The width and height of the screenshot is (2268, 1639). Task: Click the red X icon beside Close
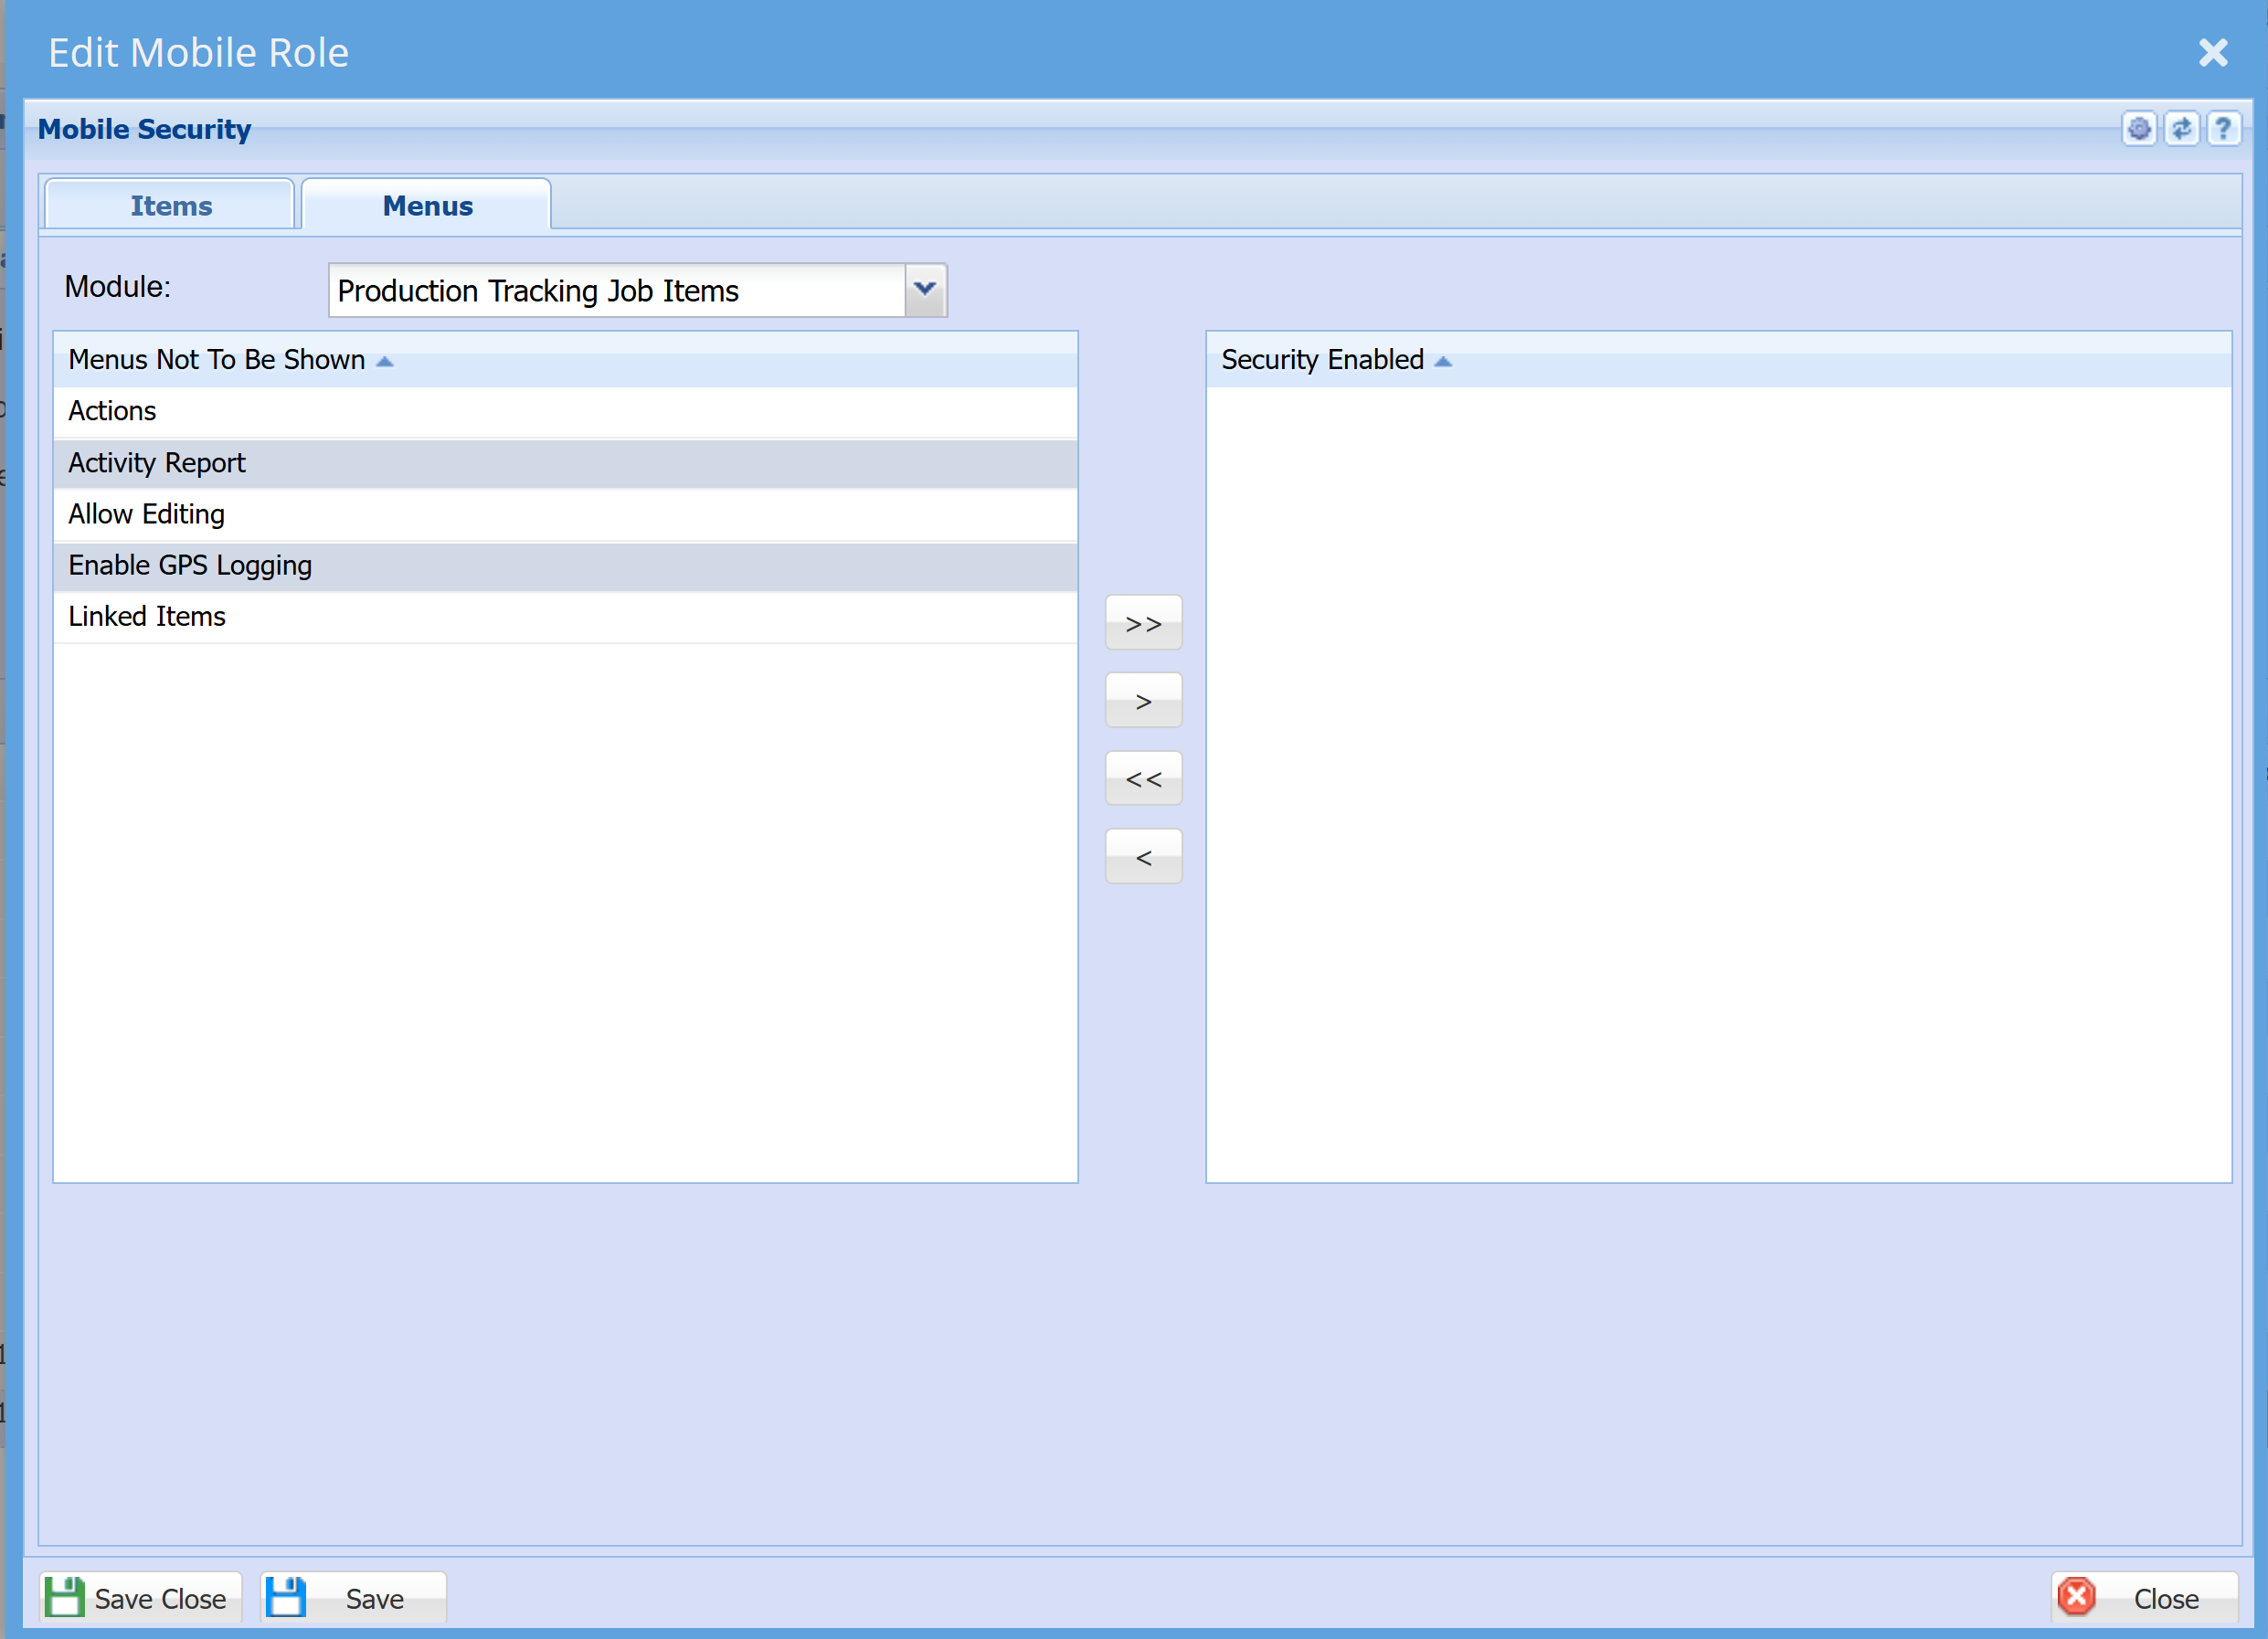coord(2077,1597)
